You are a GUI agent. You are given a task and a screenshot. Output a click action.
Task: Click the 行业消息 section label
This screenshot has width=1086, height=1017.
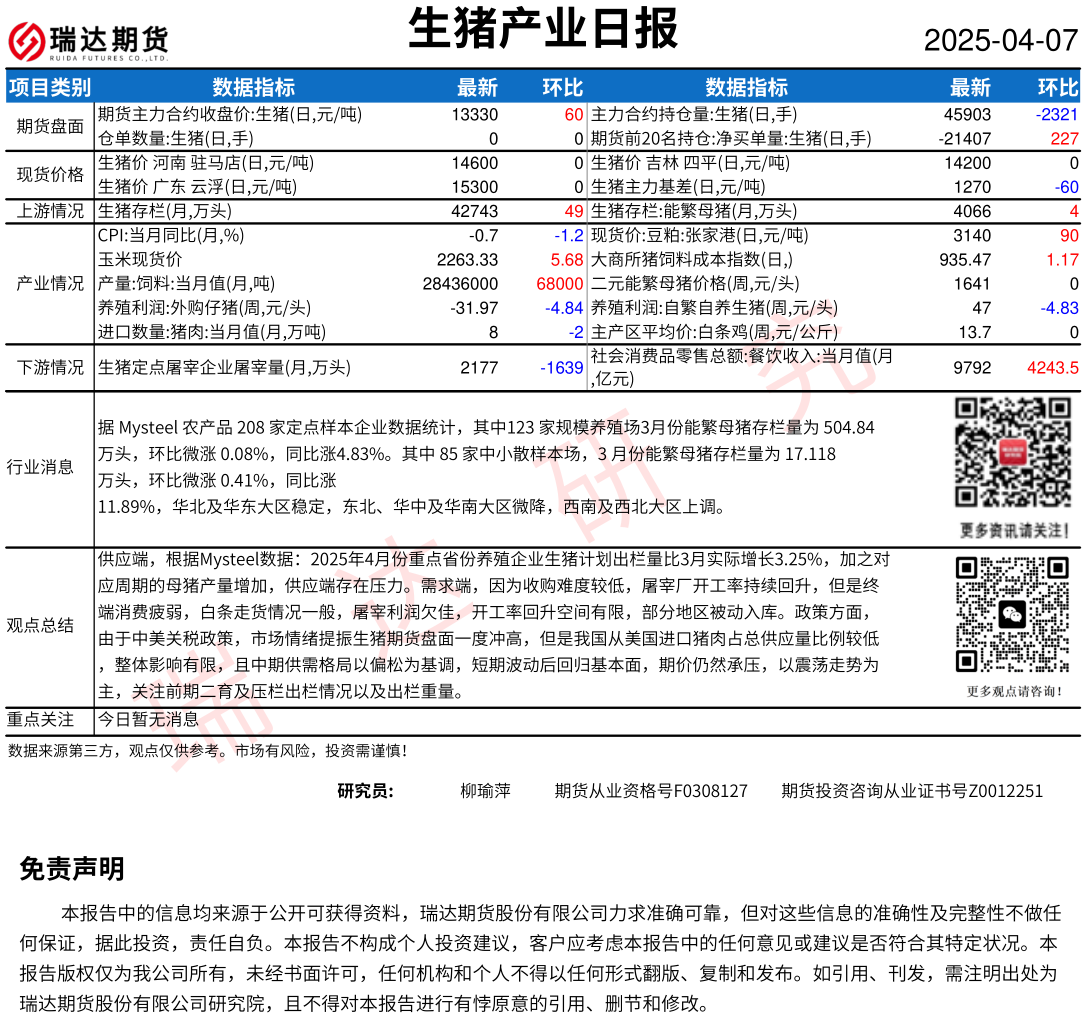click(40, 467)
